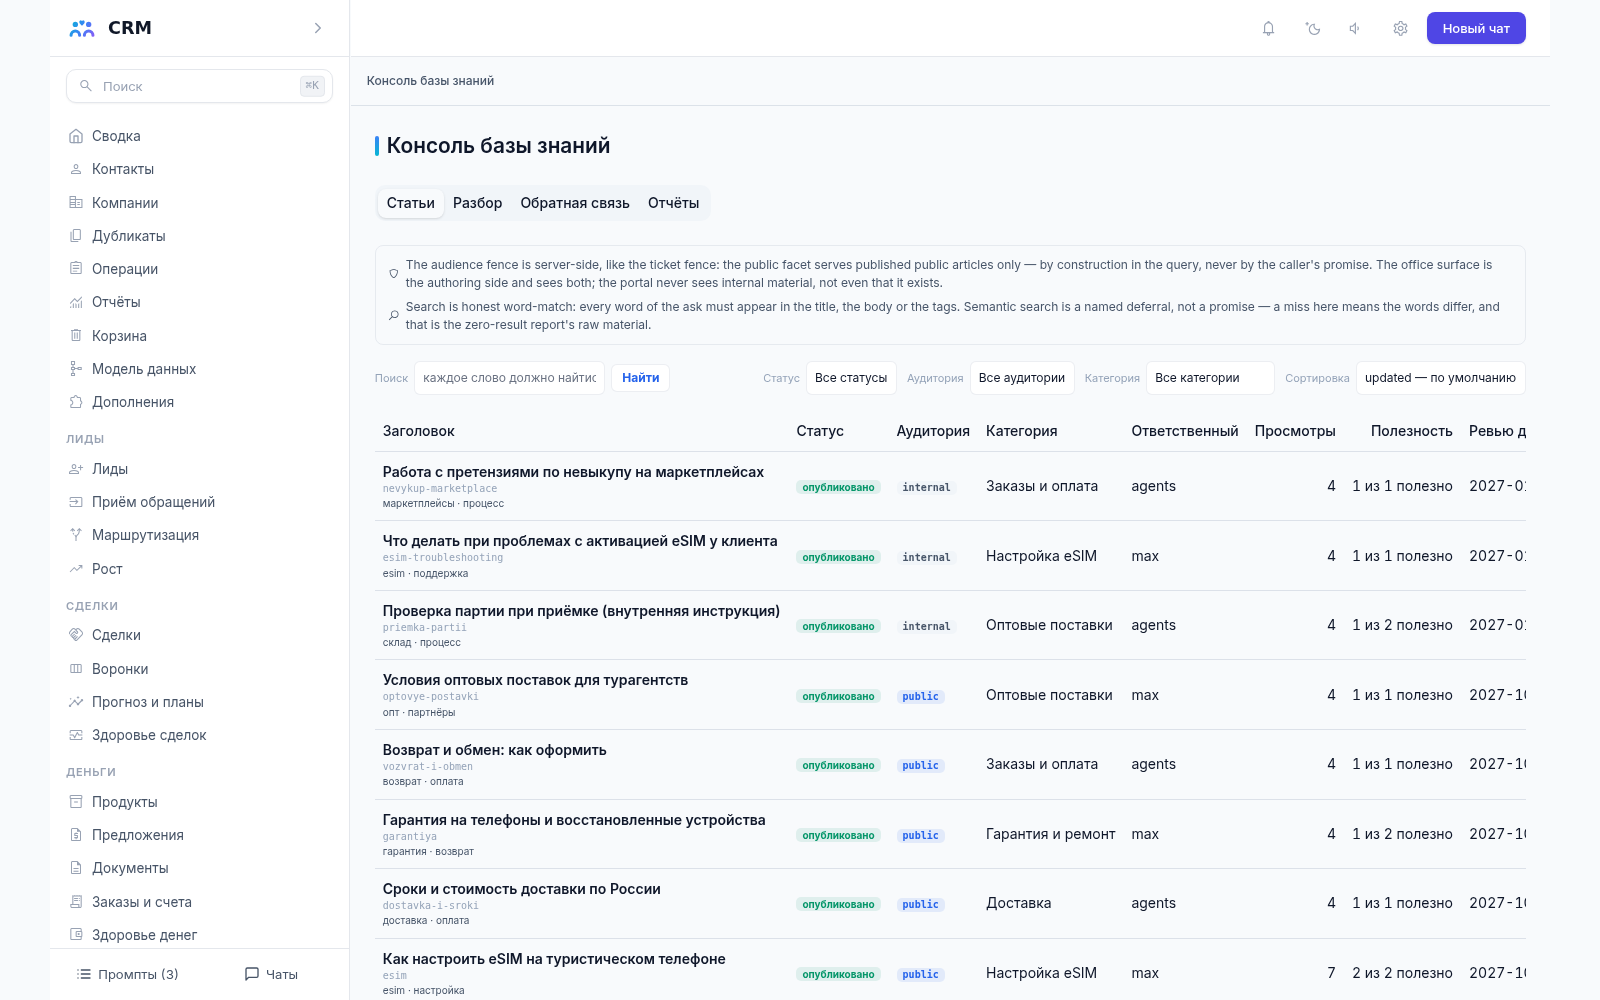Open Компании sidebar icon
Screen dimensions: 1600x1000
tap(76, 202)
